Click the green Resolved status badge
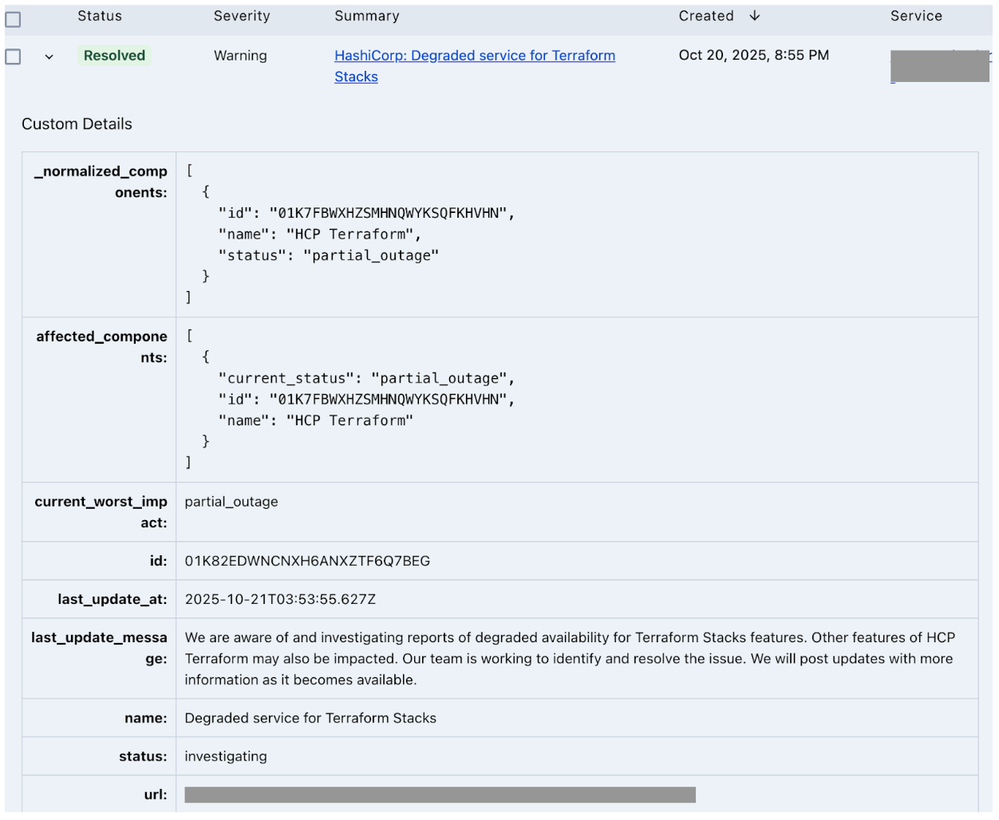This screenshot has width=999, height=820. (x=114, y=56)
